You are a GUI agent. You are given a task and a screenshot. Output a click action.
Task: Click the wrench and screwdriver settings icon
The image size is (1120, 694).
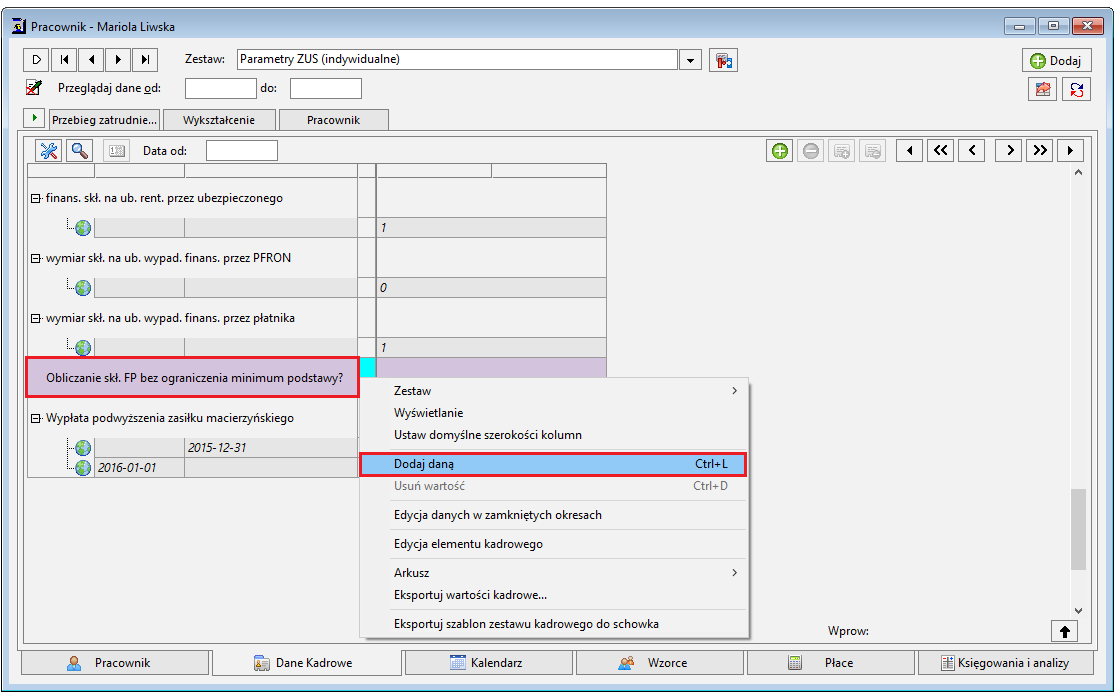[x=49, y=151]
